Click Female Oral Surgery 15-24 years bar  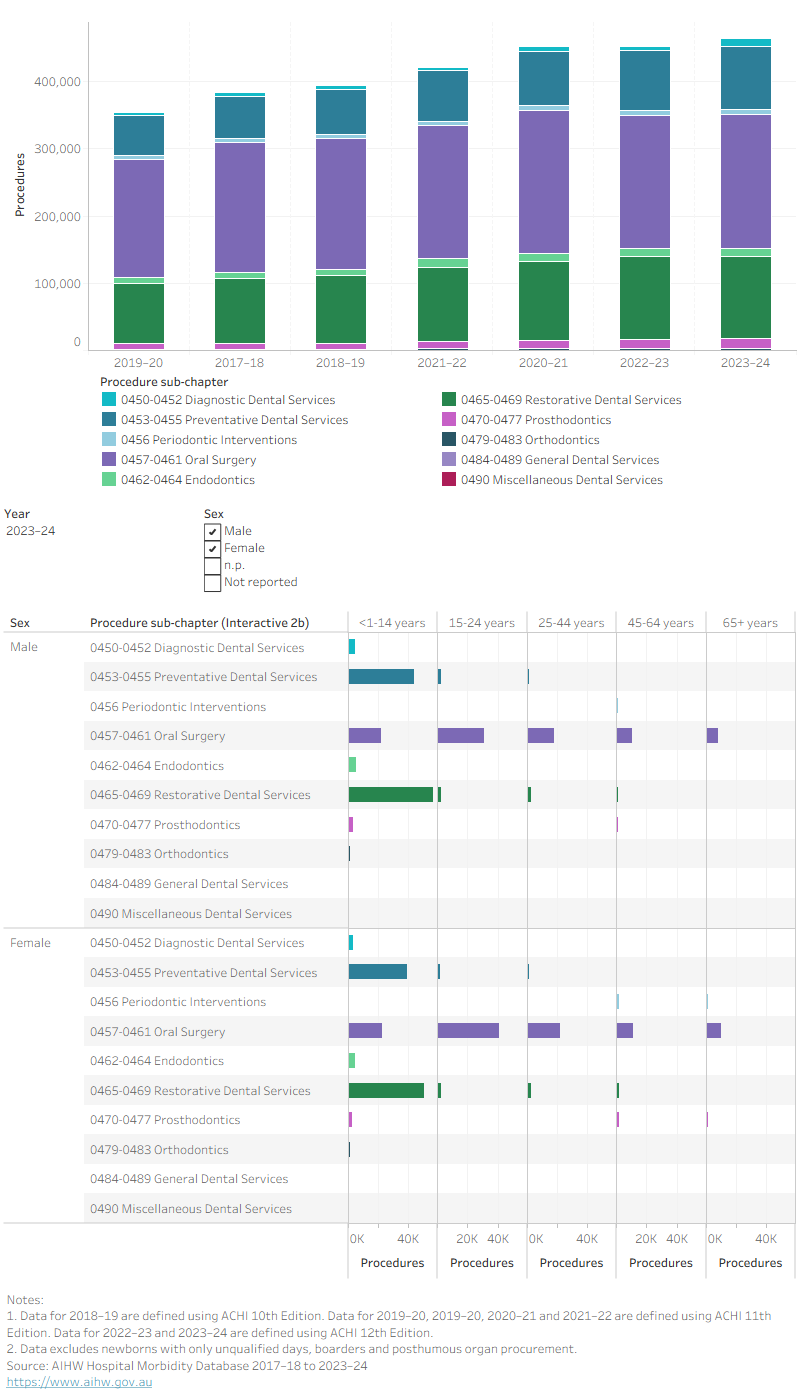pyautogui.click(x=468, y=1031)
